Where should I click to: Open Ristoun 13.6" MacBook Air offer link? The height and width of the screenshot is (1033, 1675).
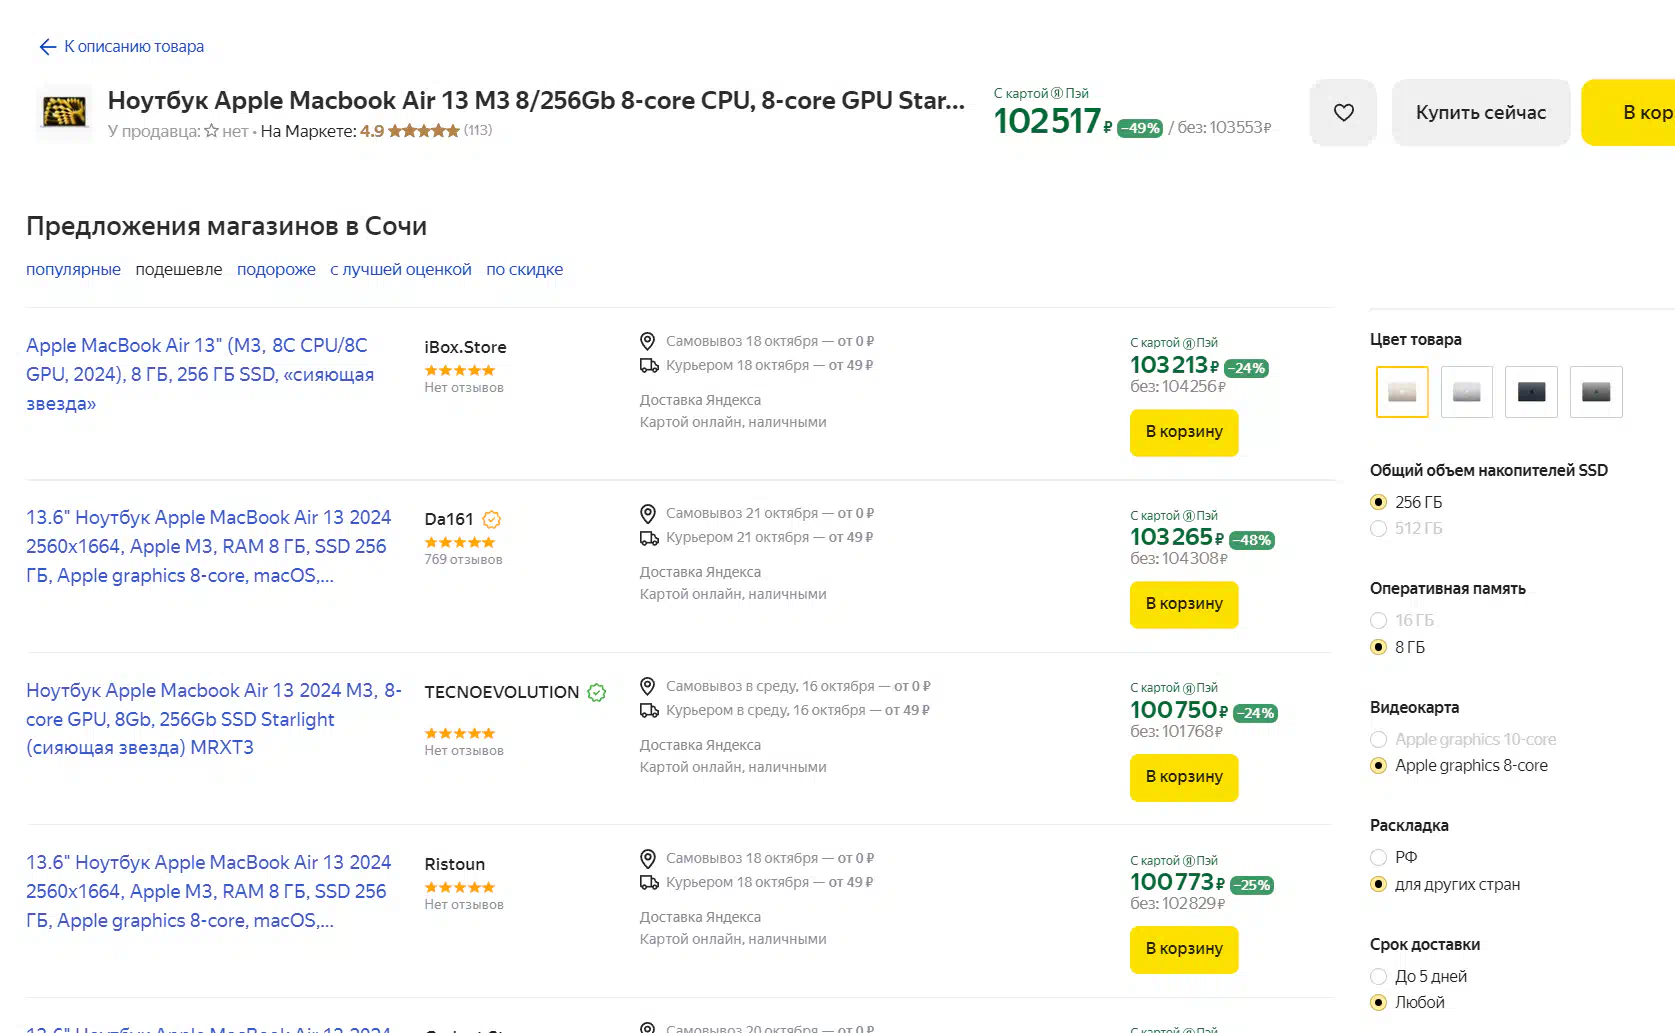tap(208, 891)
